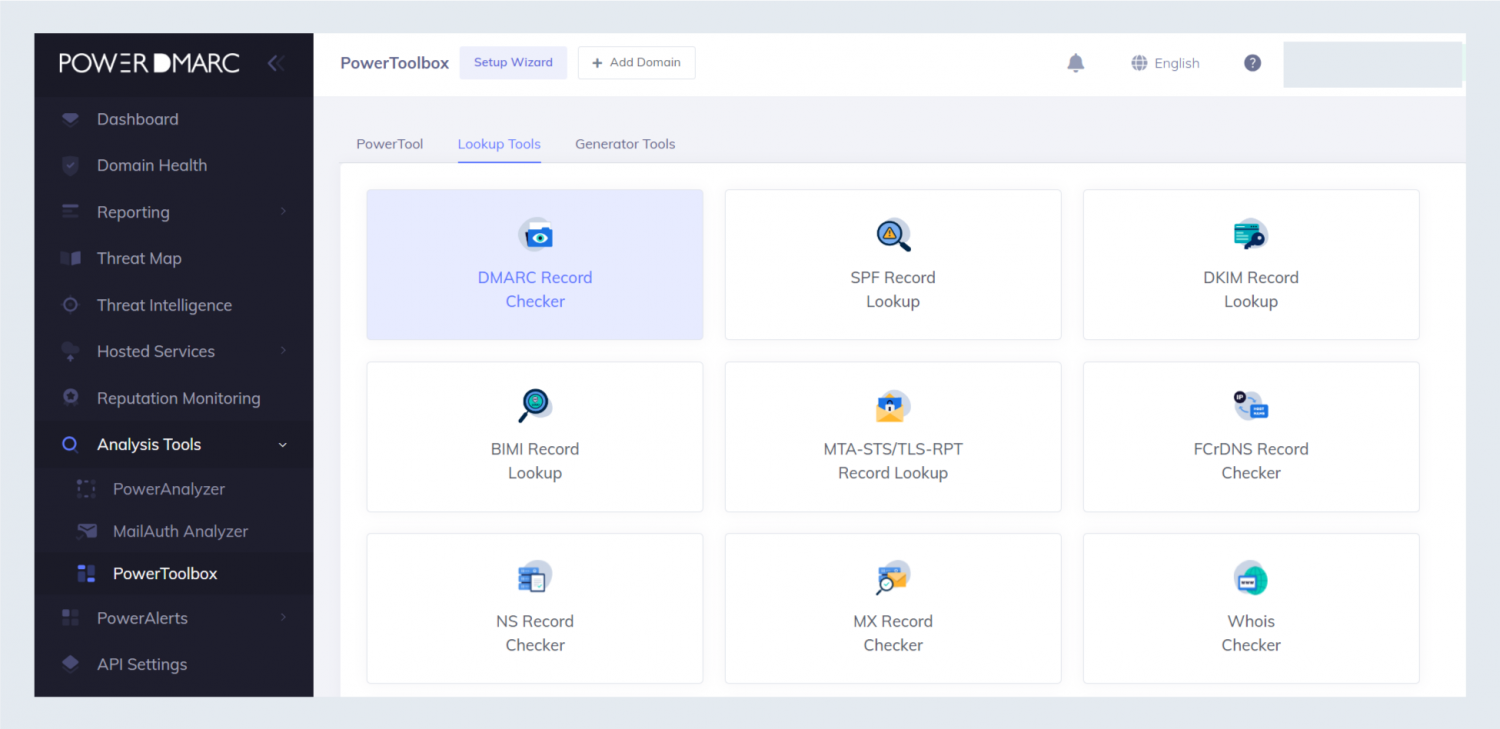Click the notification bell icon
The width and height of the screenshot is (1500, 729).
pyautogui.click(x=1075, y=63)
